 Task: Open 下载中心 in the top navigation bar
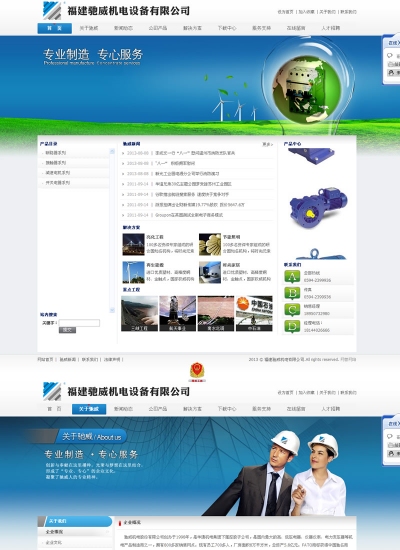[227, 28]
